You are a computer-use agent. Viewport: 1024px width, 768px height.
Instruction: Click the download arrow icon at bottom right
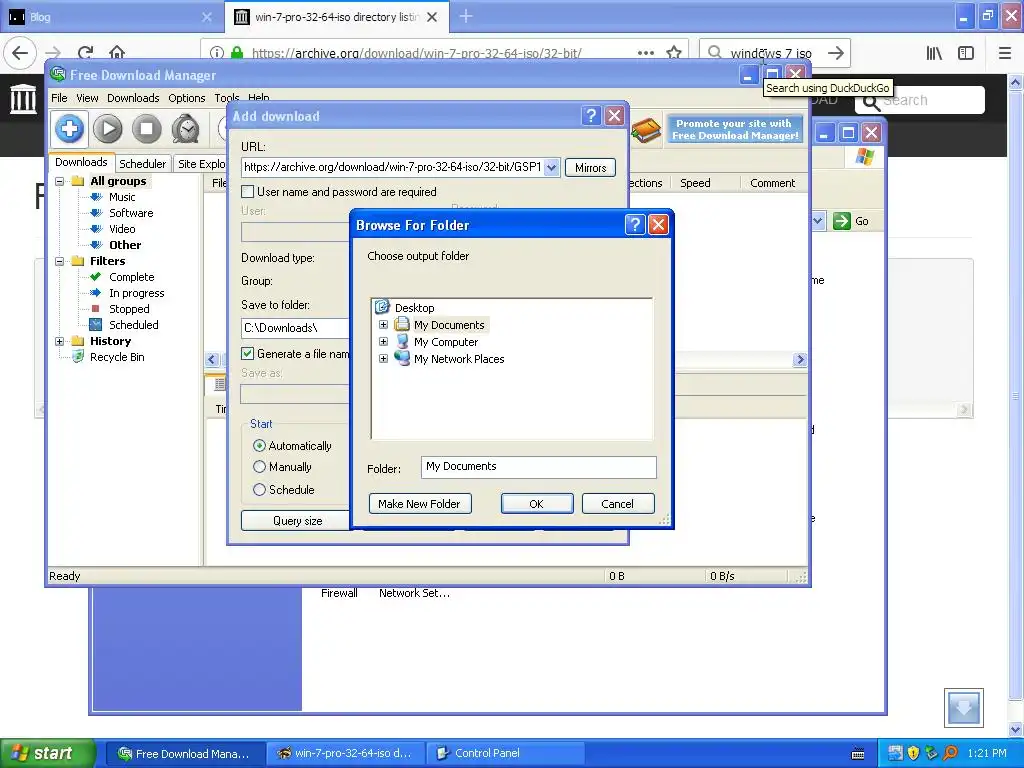(x=964, y=707)
